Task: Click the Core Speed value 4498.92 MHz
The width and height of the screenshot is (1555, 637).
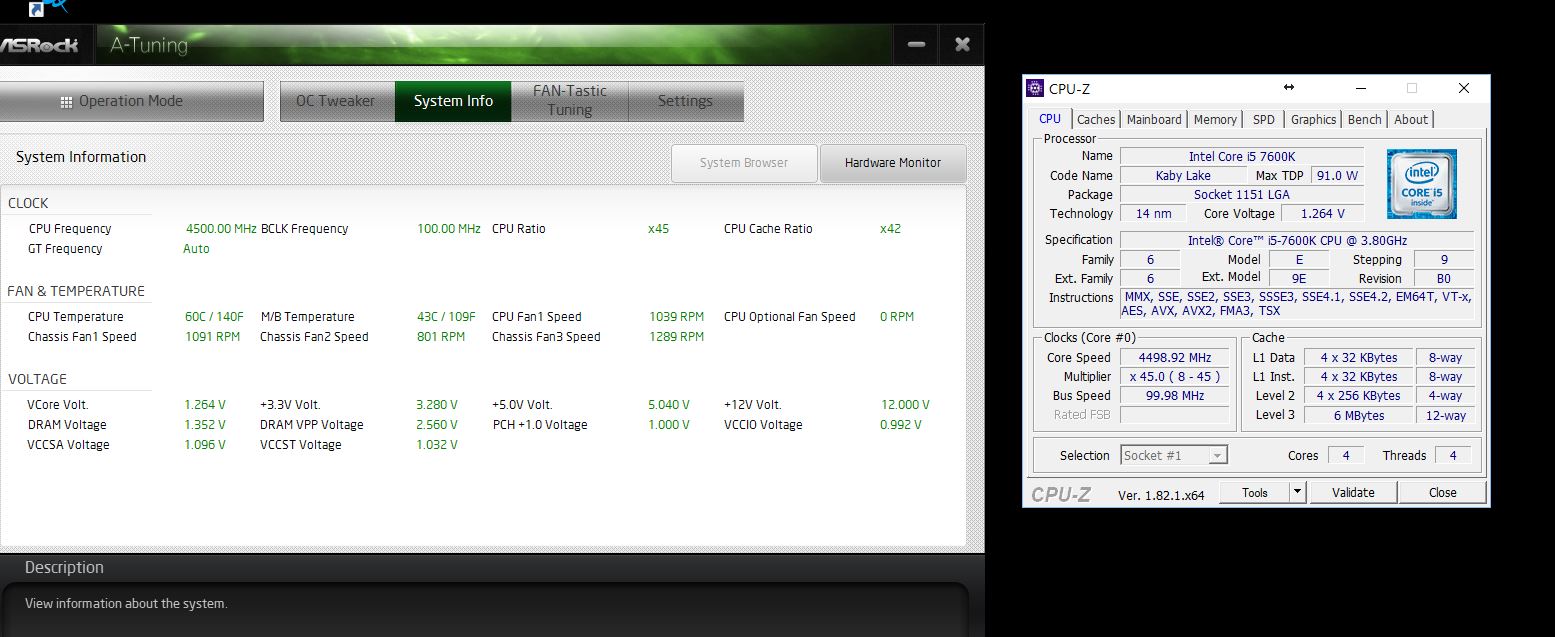Action: tap(1174, 357)
